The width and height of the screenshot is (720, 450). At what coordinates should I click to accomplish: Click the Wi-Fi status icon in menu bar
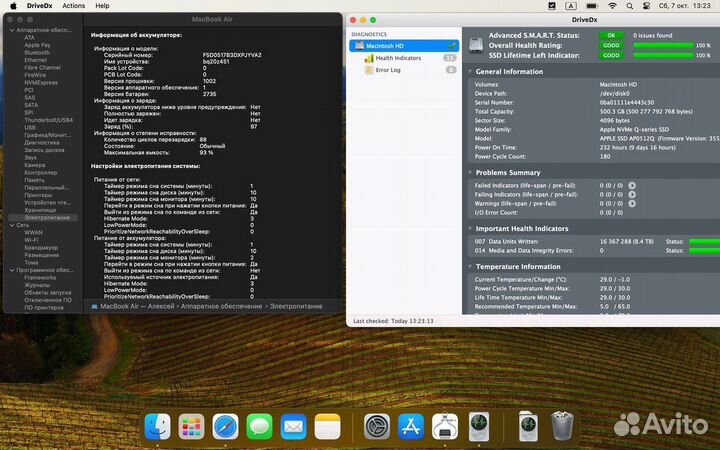[x=612, y=6]
